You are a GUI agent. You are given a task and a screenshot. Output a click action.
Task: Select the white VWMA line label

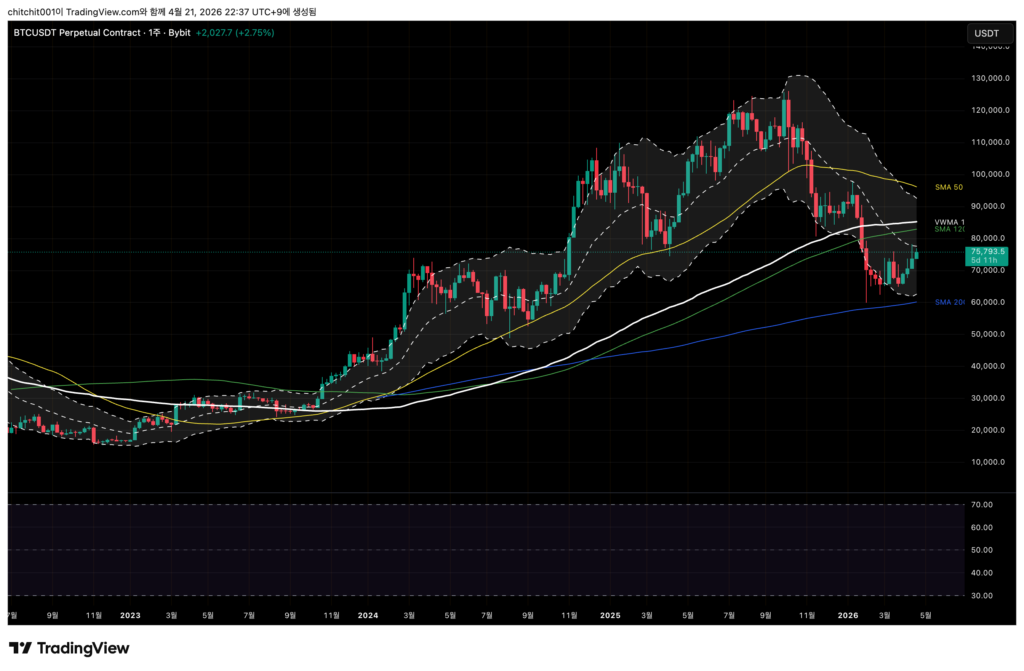[949, 221]
